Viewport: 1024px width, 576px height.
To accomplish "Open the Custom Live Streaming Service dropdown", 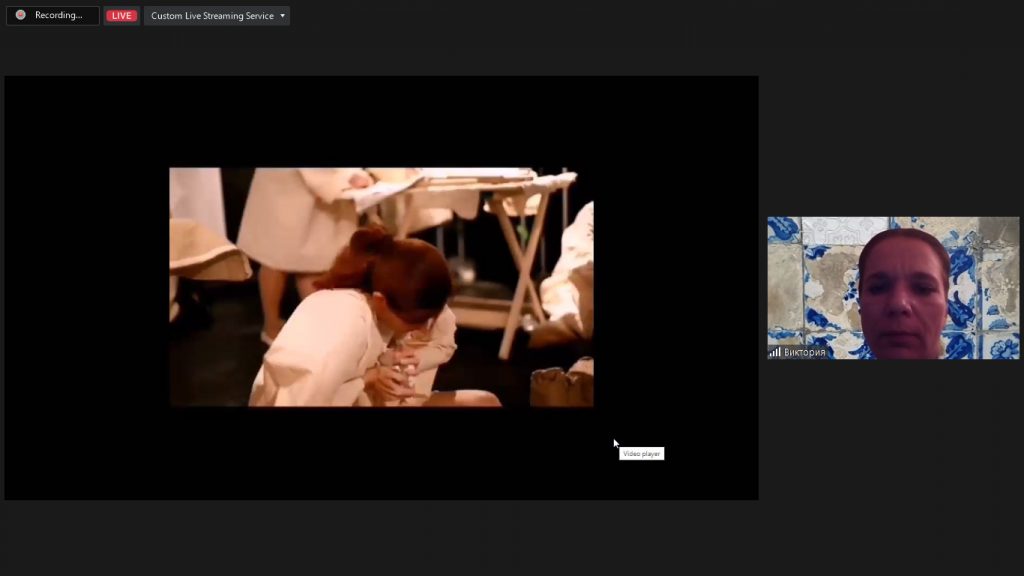I will [x=217, y=16].
